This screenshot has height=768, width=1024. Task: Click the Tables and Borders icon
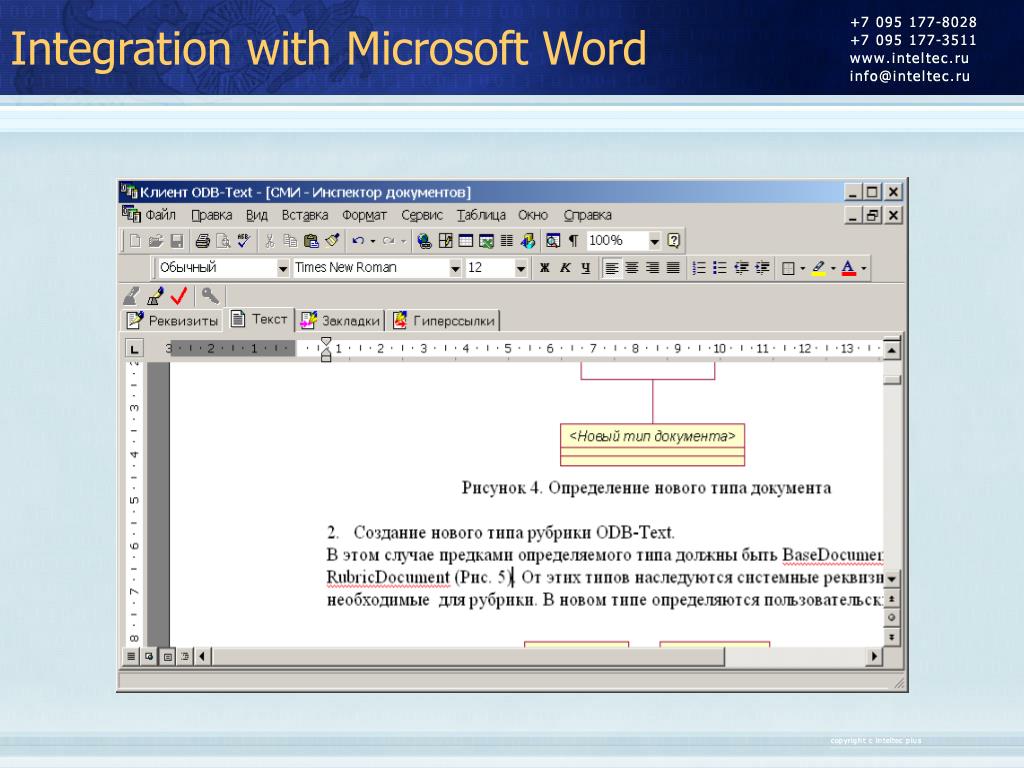point(445,241)
